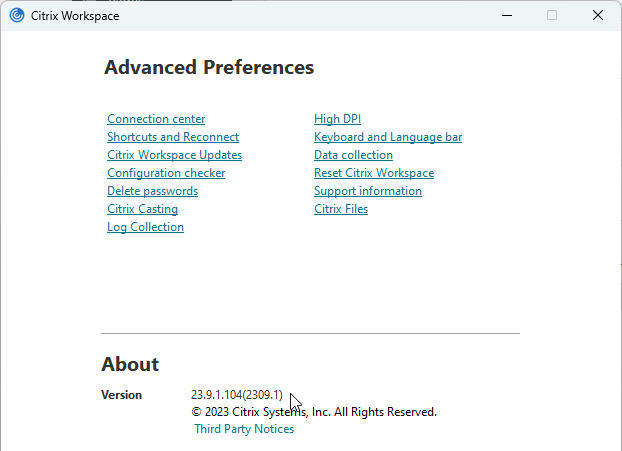Open Third Party Notices
Image resolution: width=622 pixels, height=451 pixels.
[x=244, y=429]
